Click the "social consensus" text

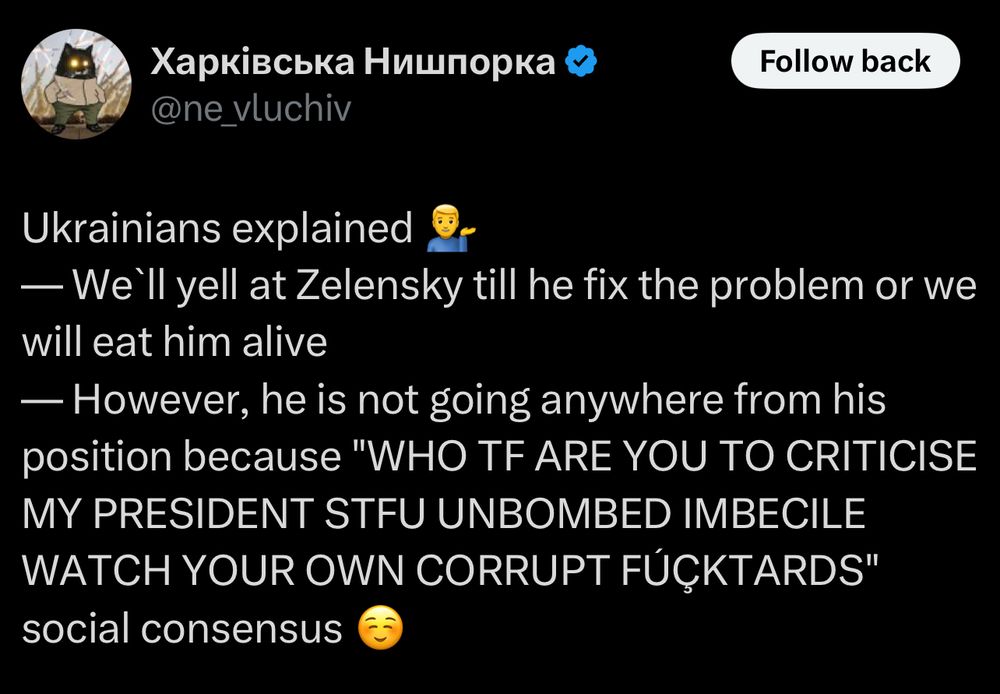(182, 628)
